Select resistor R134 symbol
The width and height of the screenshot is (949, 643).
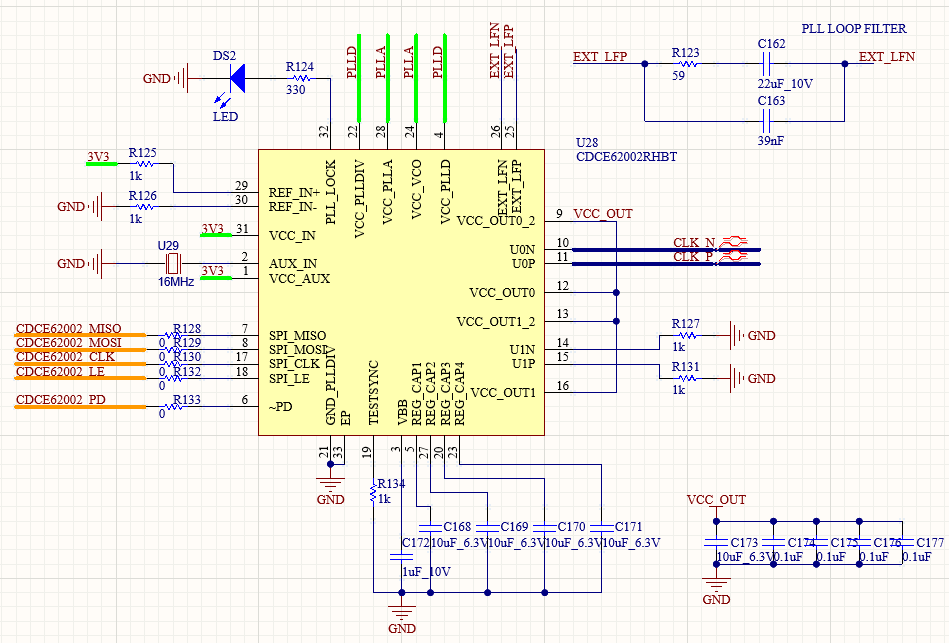373,493
